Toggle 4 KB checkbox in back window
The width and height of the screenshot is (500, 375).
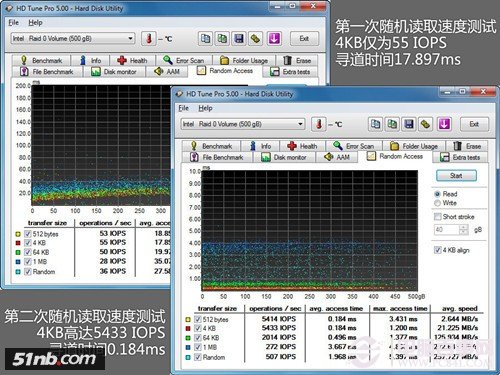pyautogui.click(x=28, y=243)
